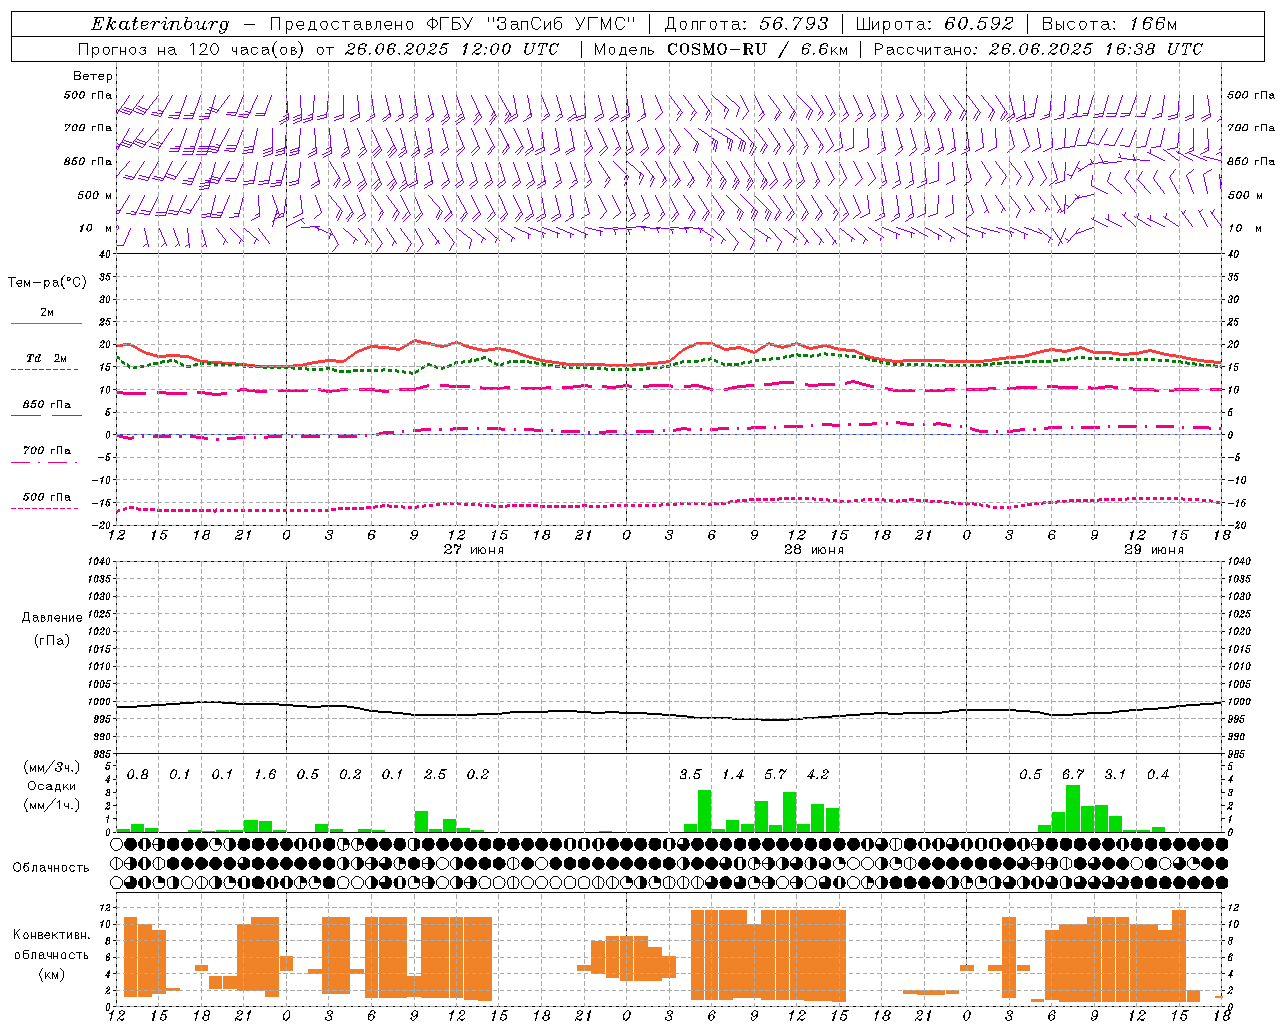Viewport: 1280px width, 1024px height.
Task: Click the 'Давление' pressure chart label
Action: click(52, 618)
